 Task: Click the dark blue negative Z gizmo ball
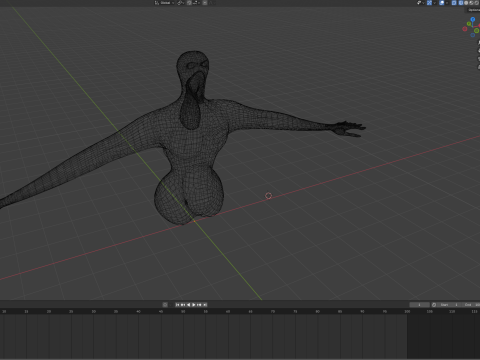[x=473, y=35]
